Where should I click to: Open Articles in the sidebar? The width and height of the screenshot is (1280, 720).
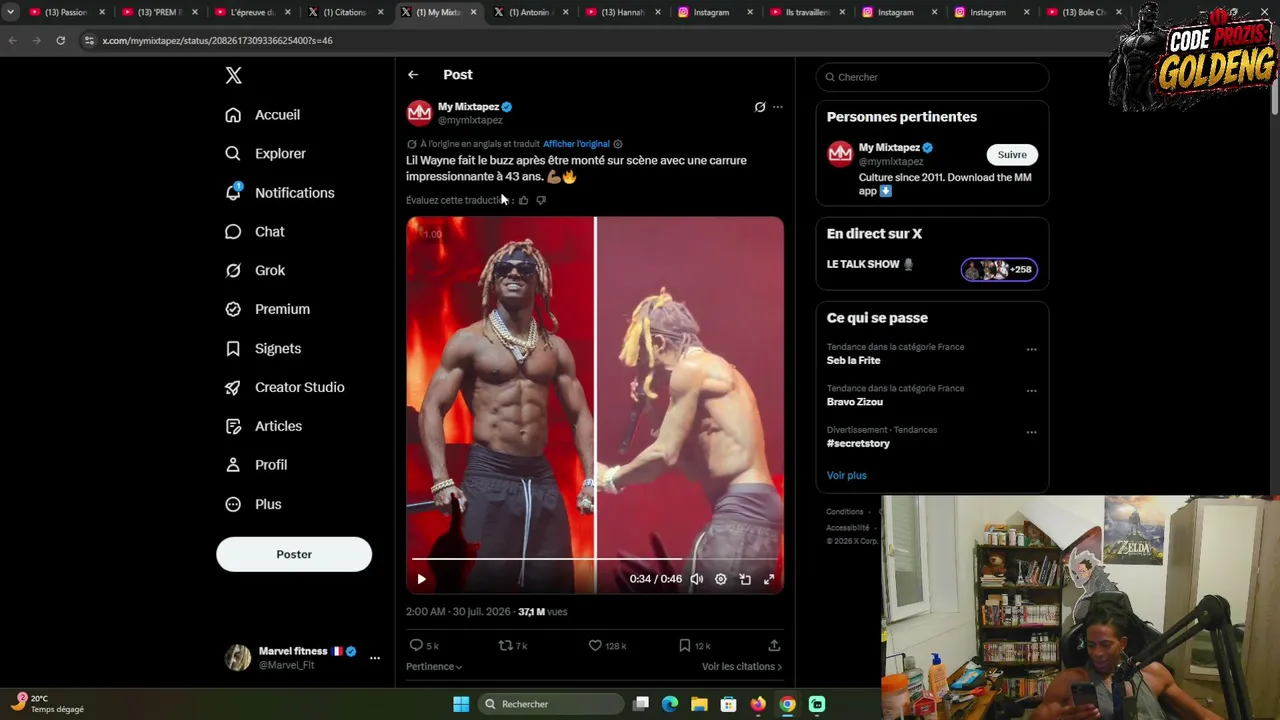264,427
